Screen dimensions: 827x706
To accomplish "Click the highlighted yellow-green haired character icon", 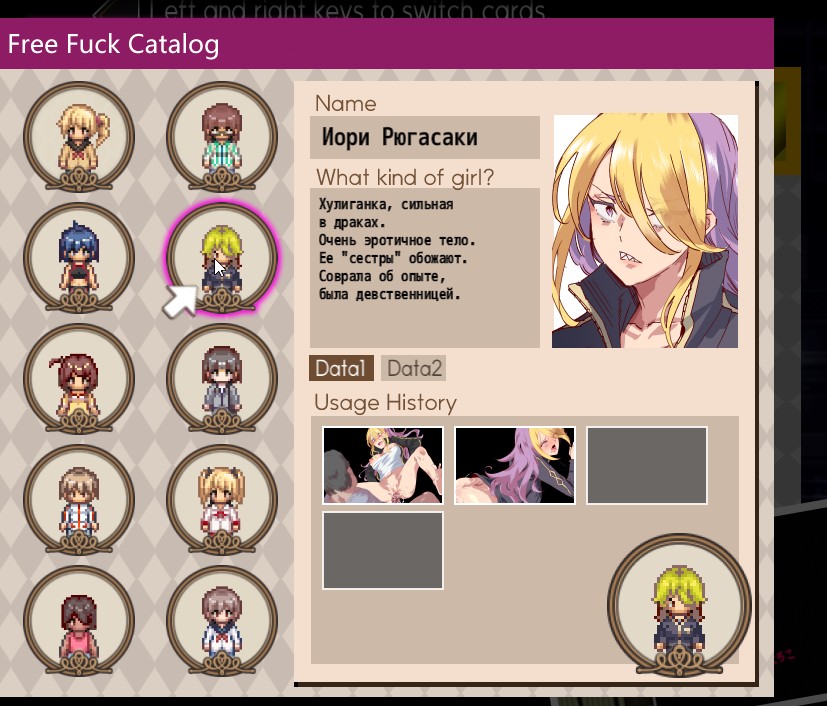I will 222,258.
